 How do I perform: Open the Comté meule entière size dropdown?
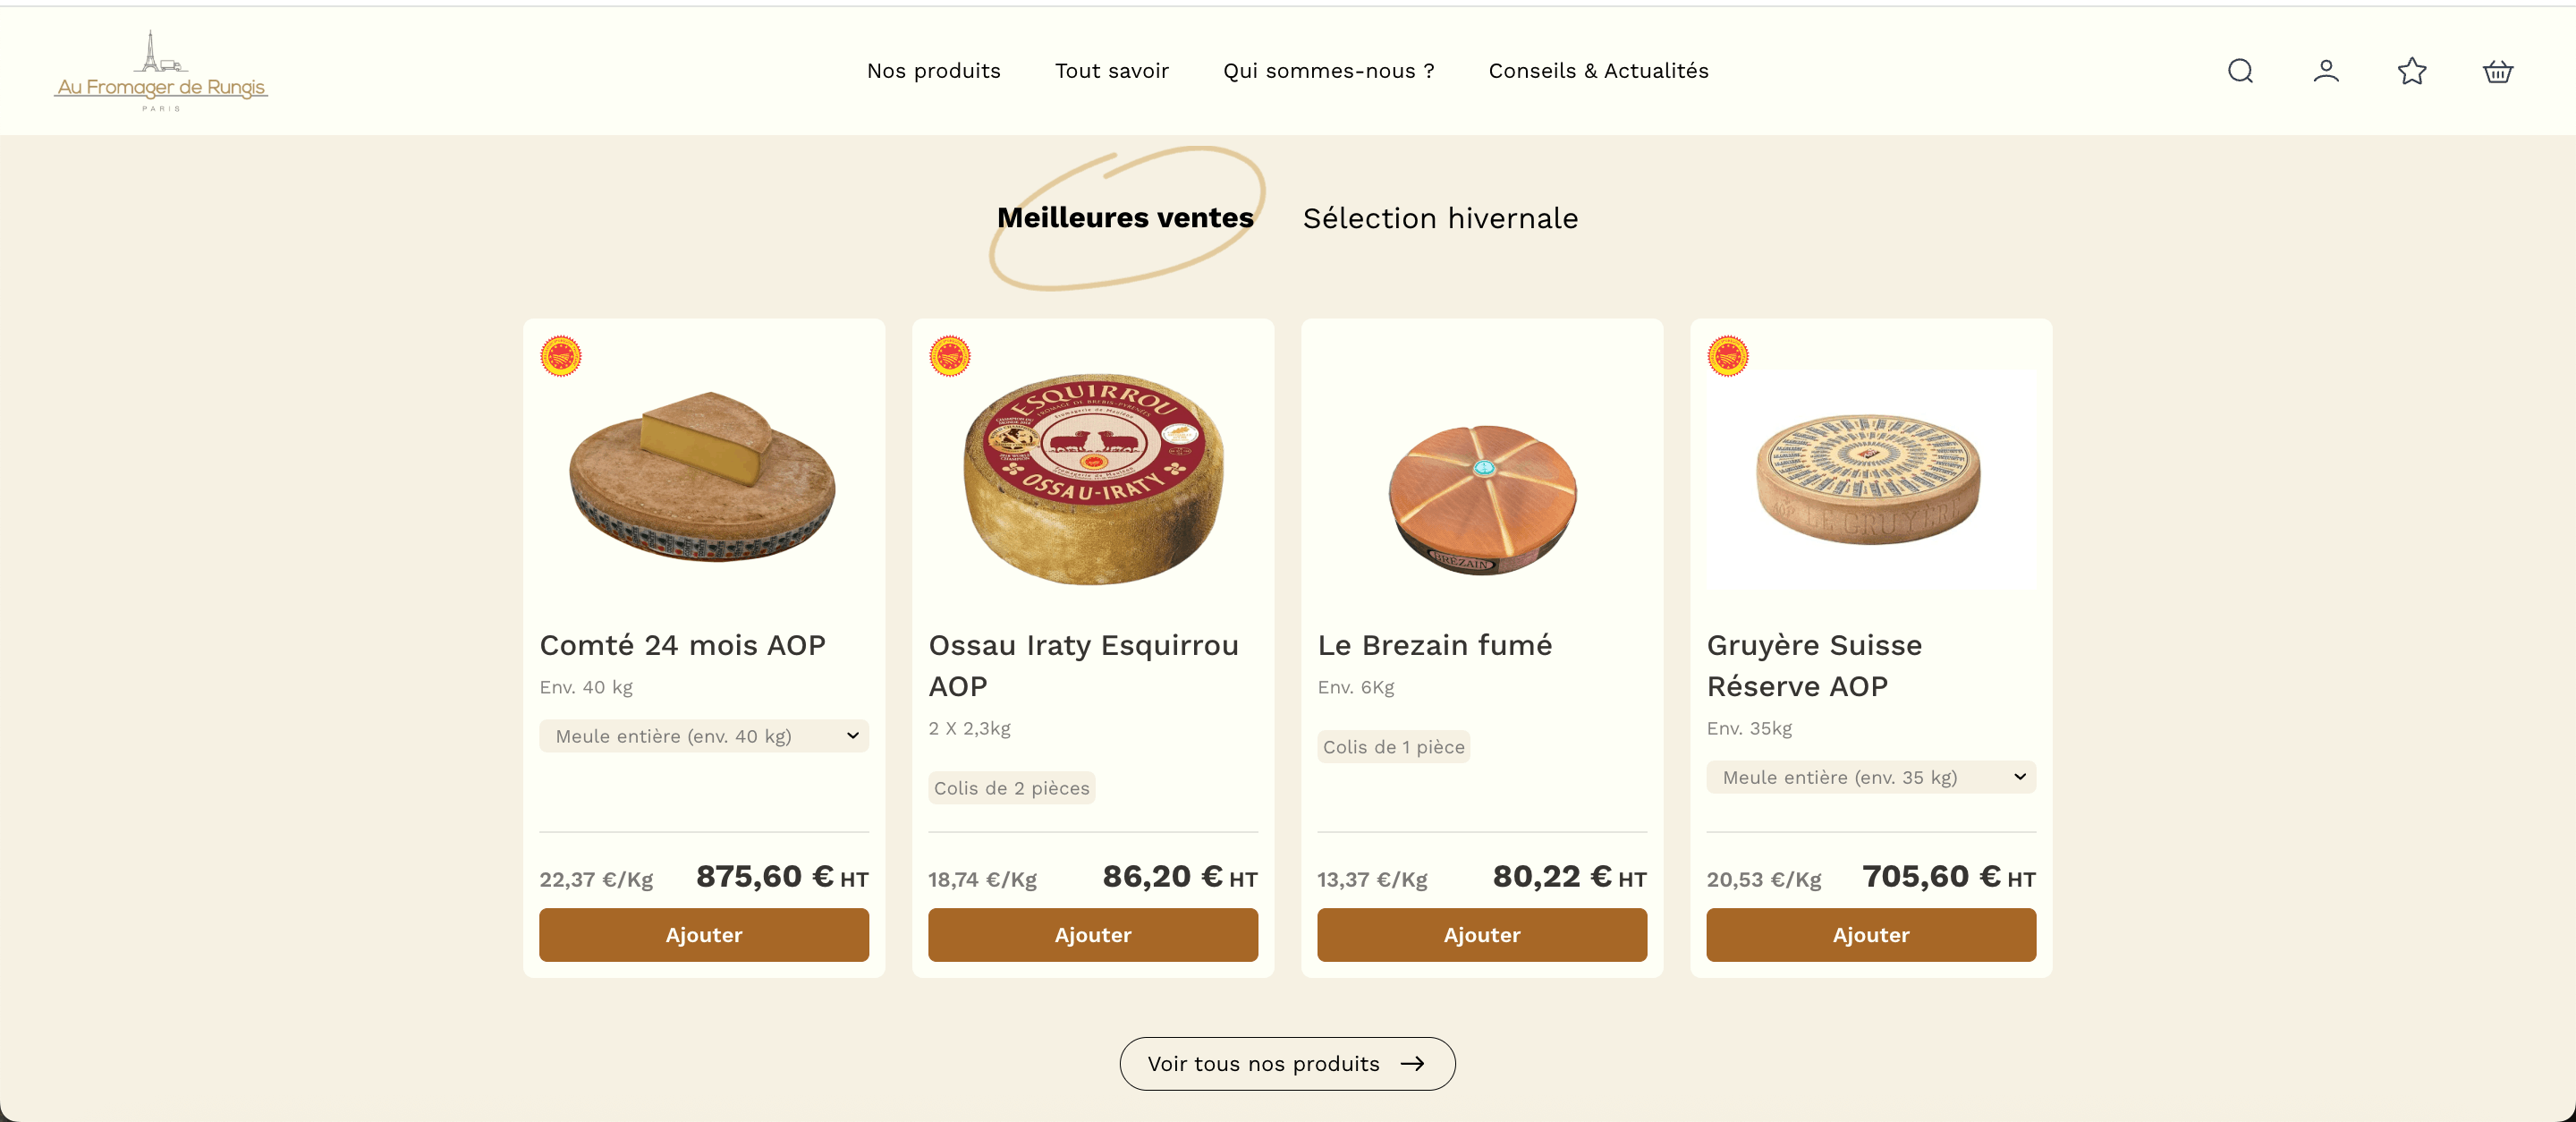[703, 736]
